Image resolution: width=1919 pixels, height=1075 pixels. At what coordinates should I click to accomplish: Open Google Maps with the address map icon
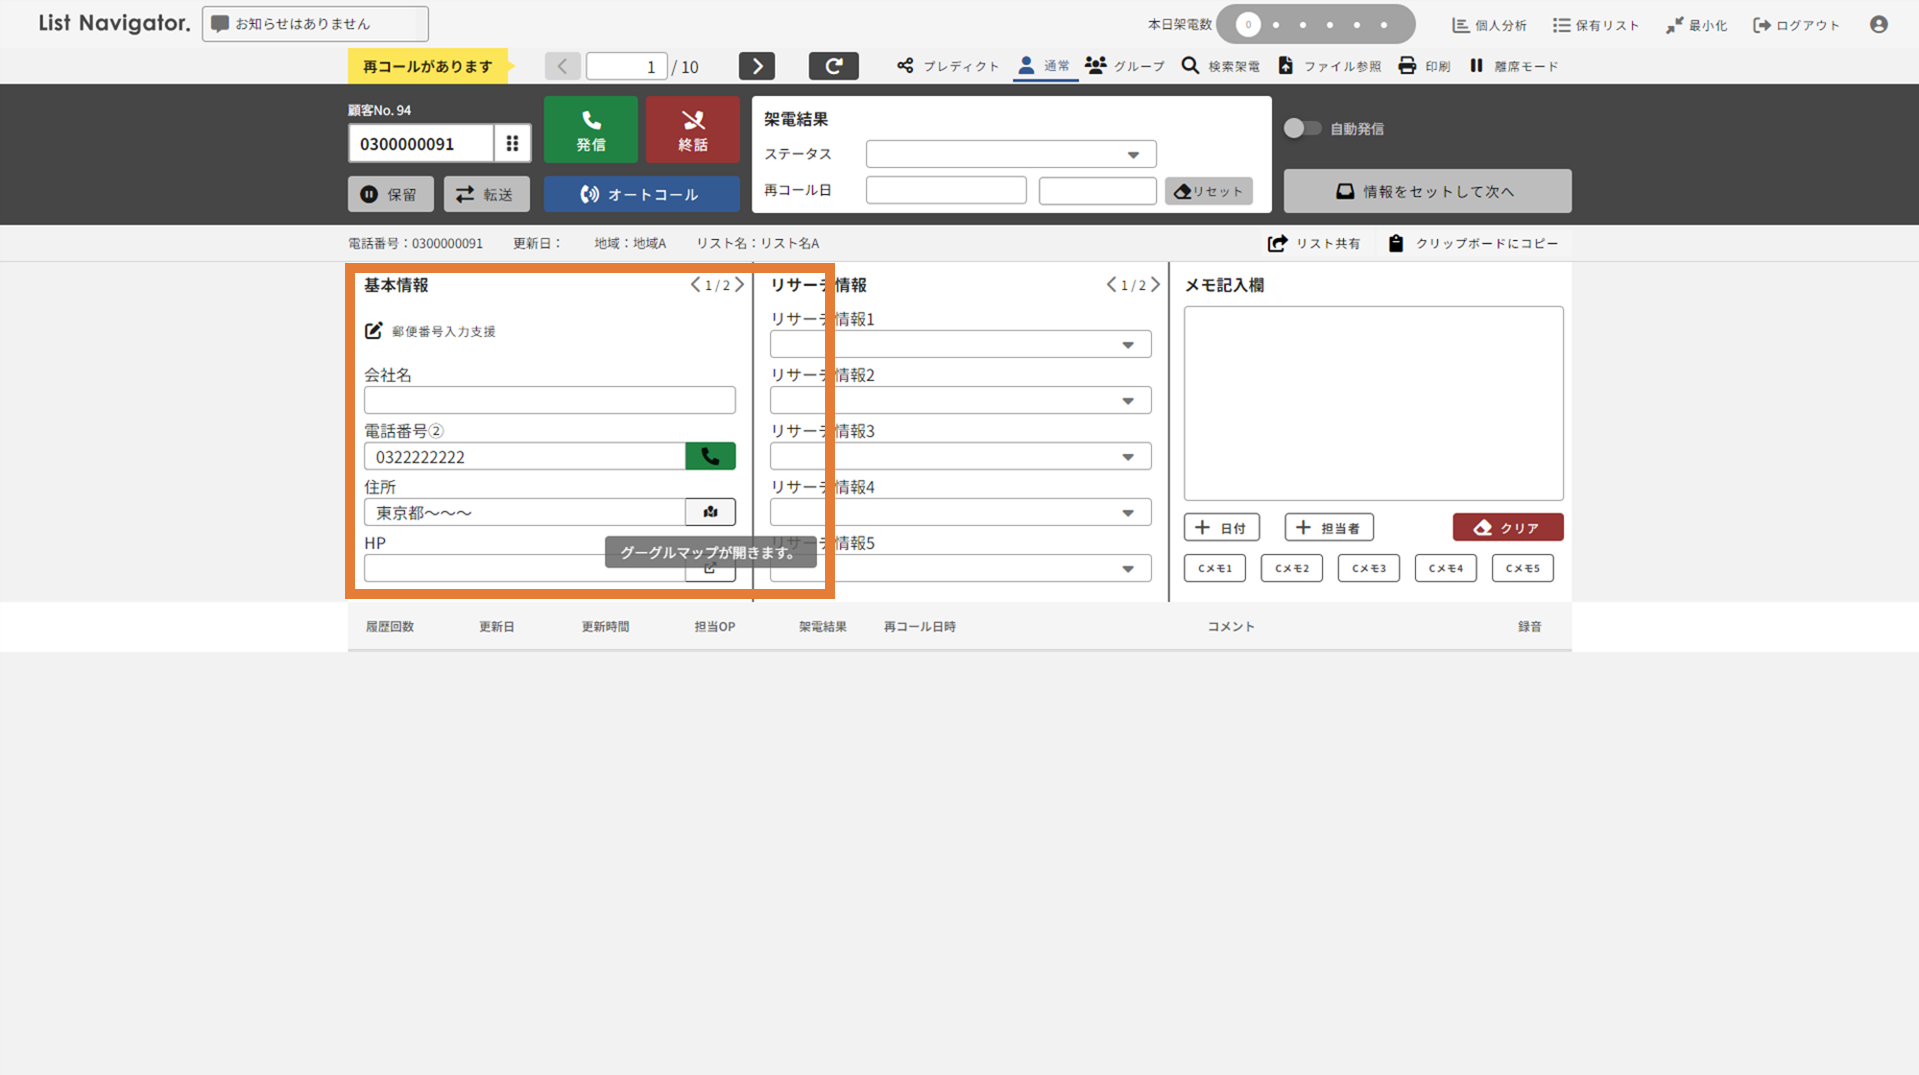[710, 512]
